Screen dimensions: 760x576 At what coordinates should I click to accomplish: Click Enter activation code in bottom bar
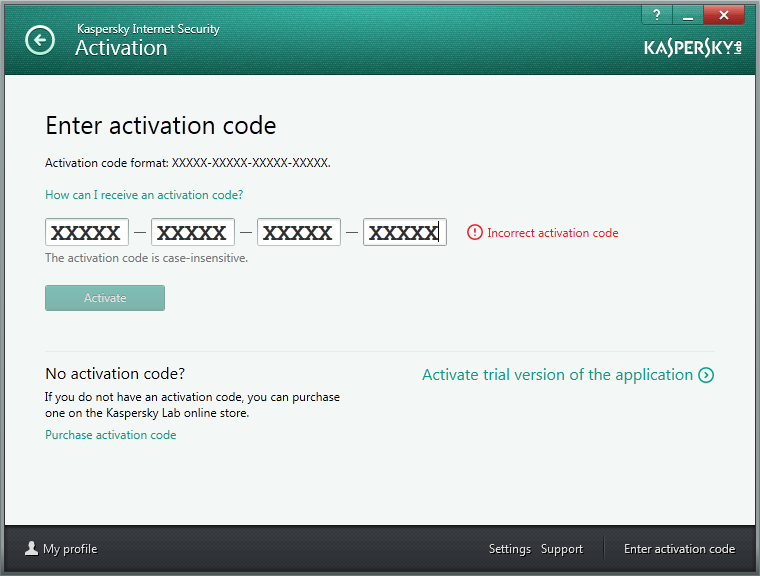coord(680,549)
